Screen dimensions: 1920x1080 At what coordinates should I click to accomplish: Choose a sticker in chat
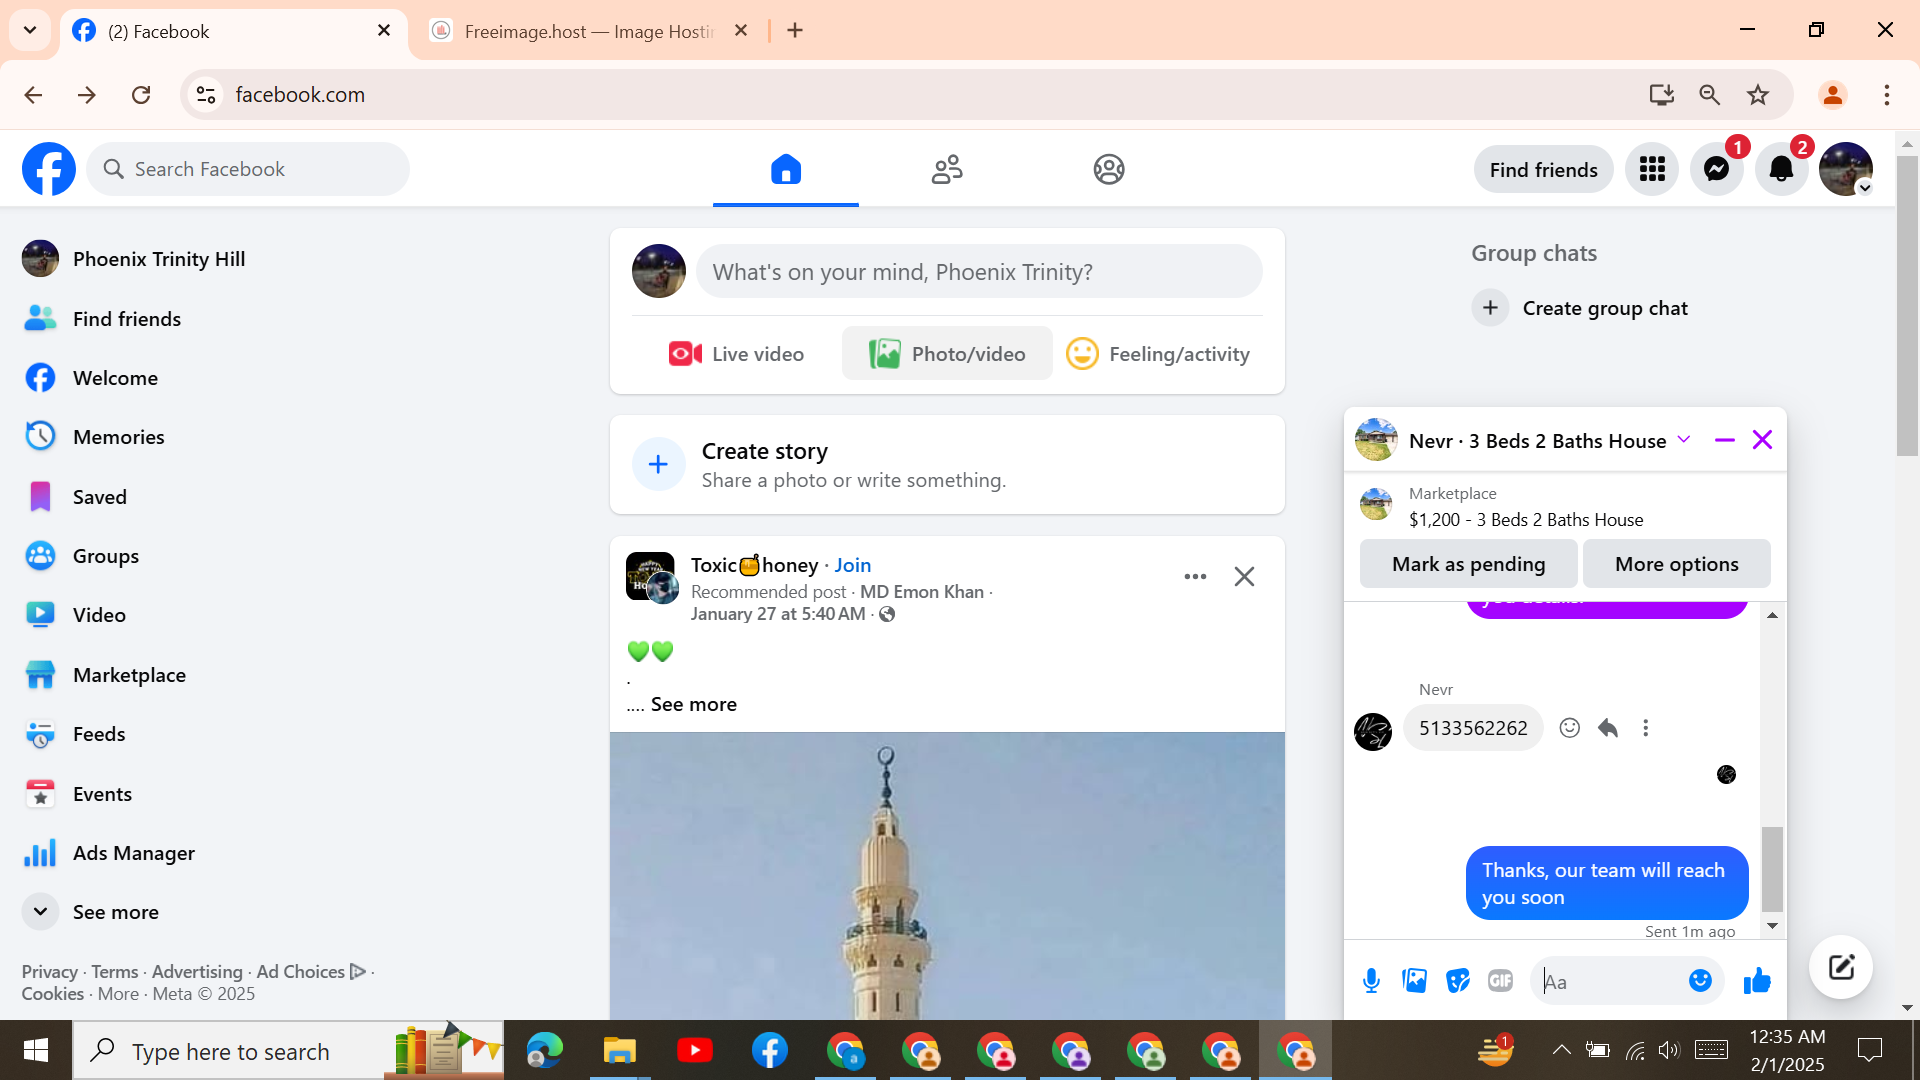coord(1458,981)
